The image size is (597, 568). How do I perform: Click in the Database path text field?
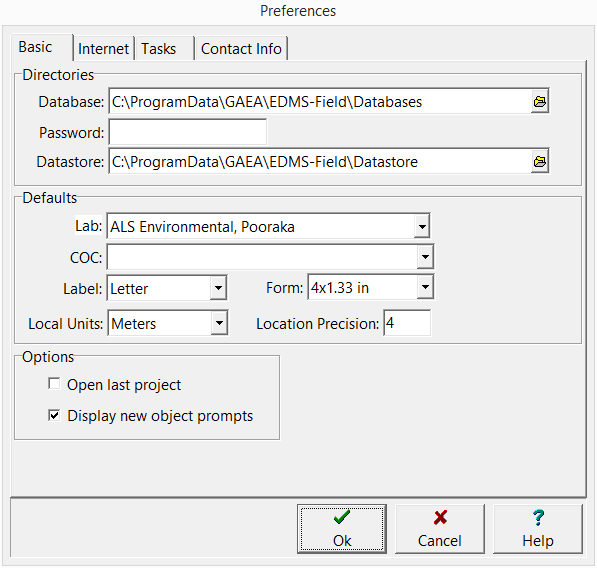(x=320, y=102)
